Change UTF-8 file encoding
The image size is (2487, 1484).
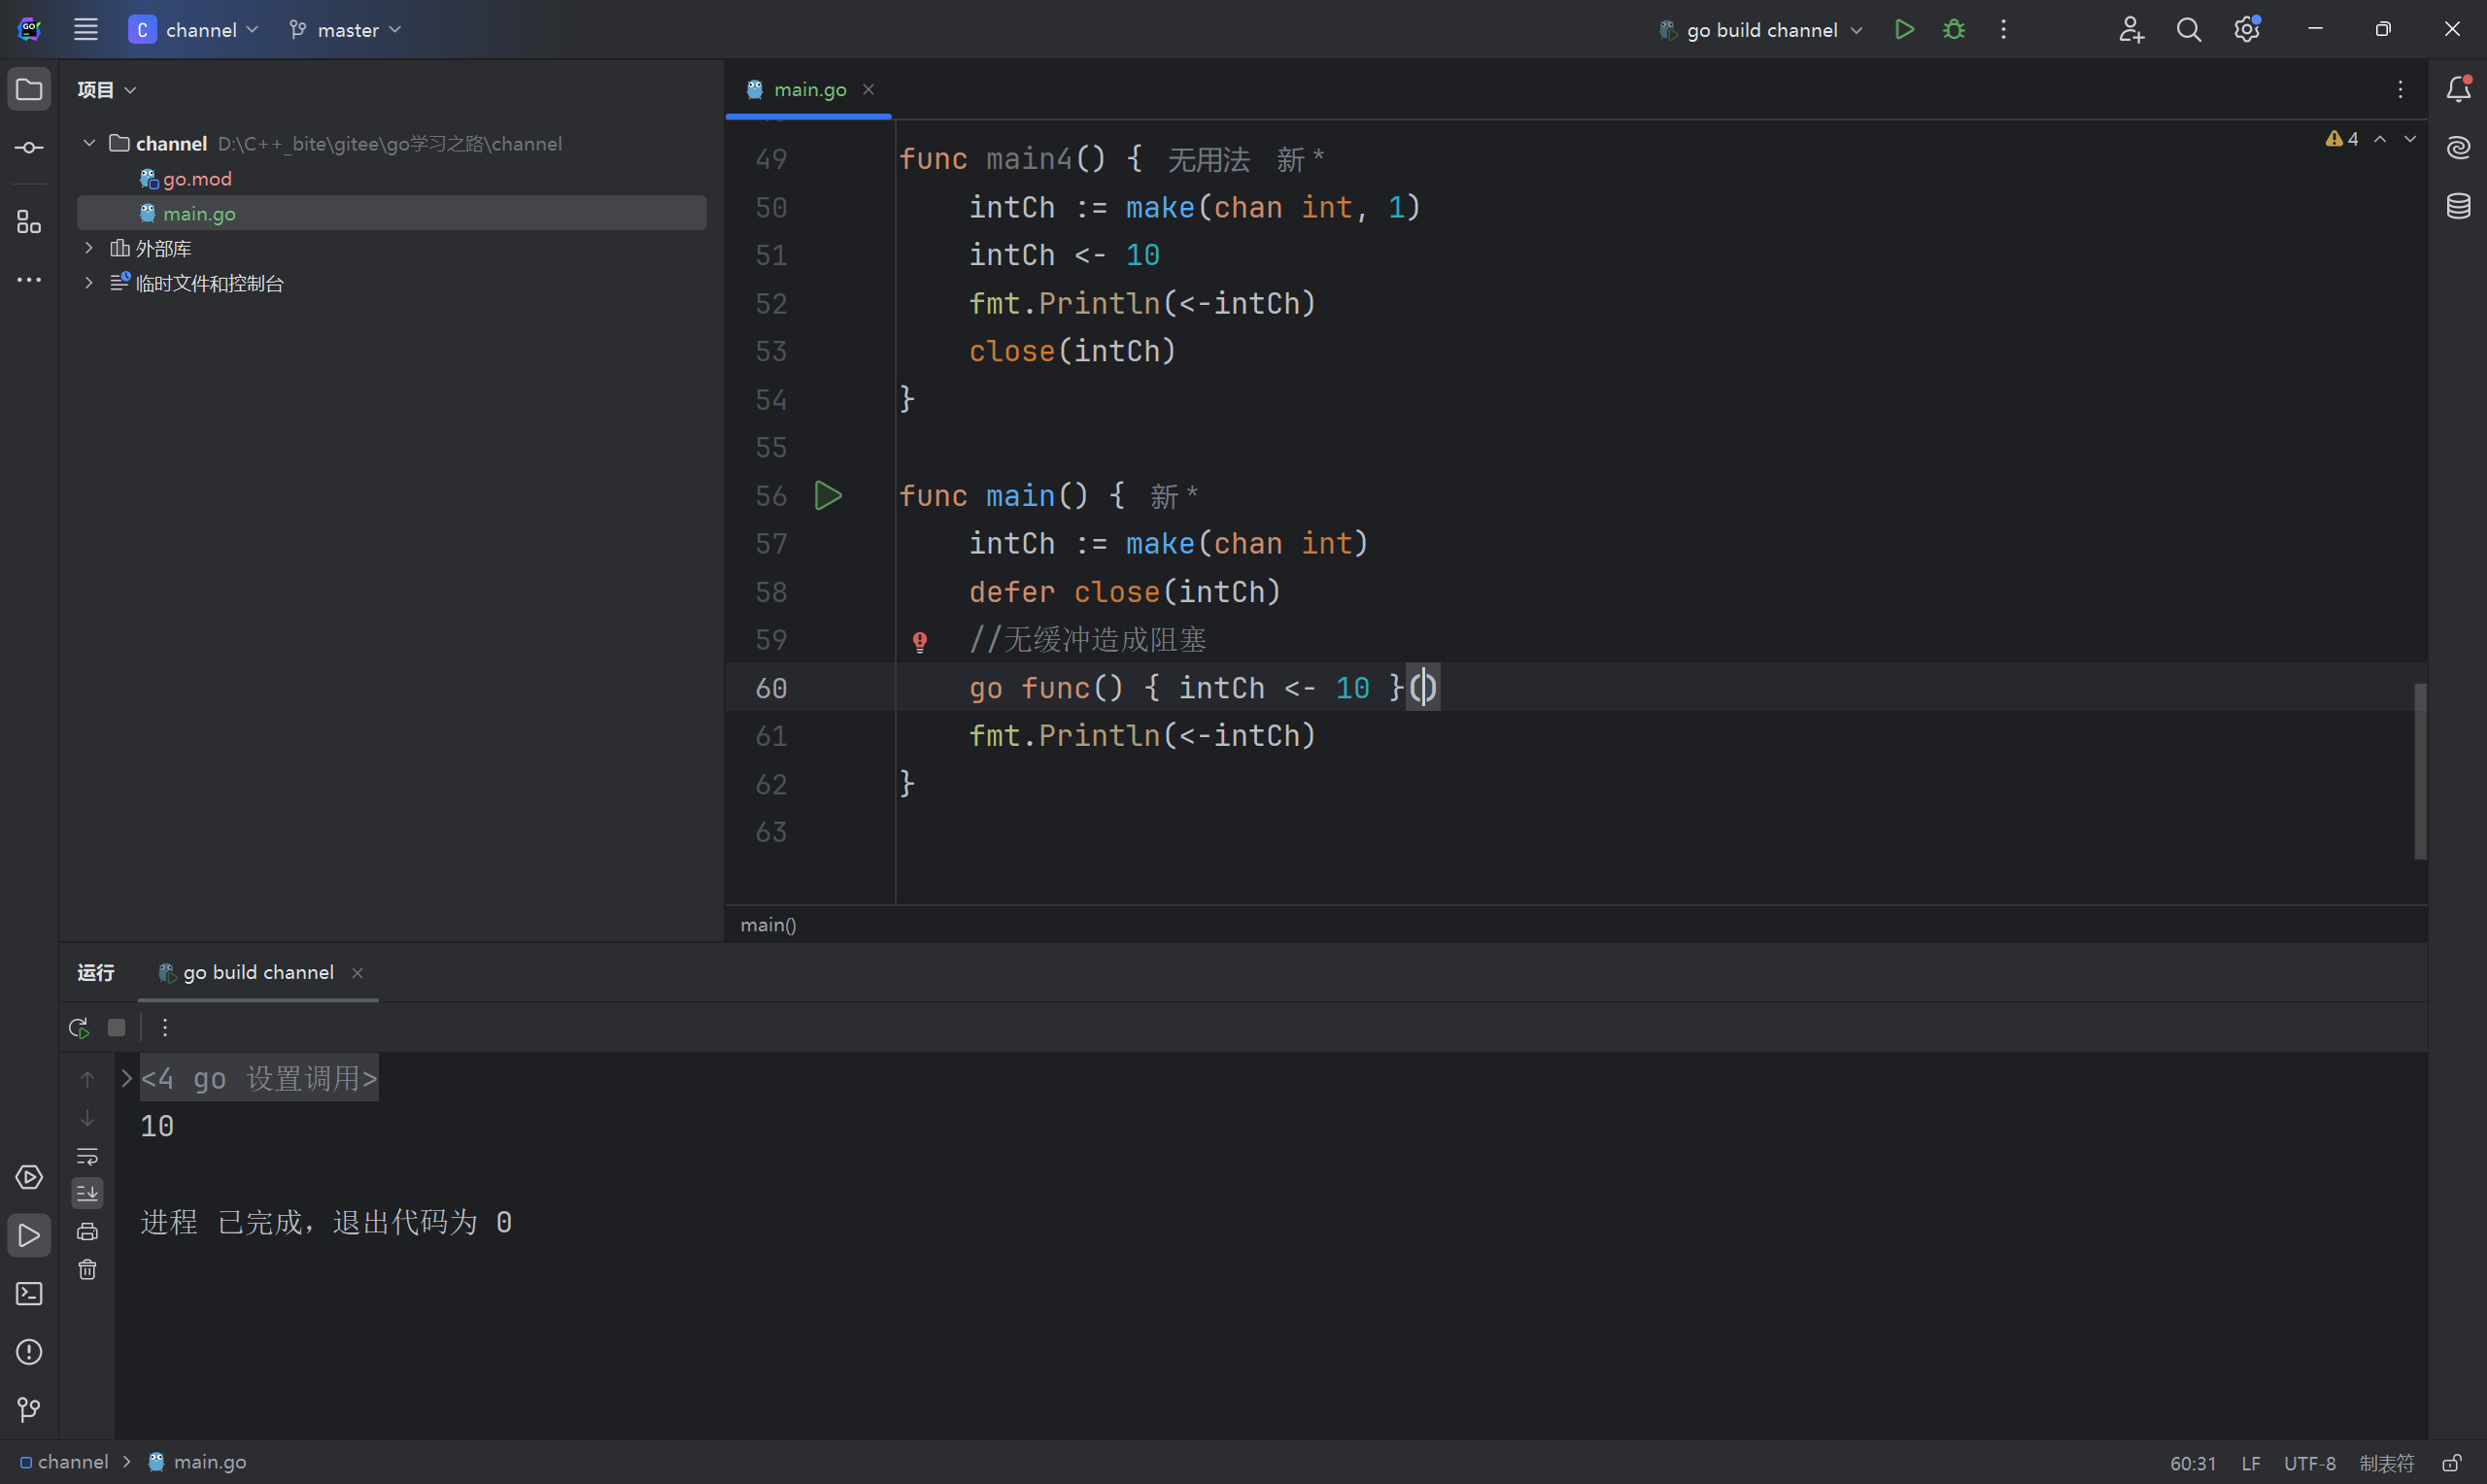2309,1463
